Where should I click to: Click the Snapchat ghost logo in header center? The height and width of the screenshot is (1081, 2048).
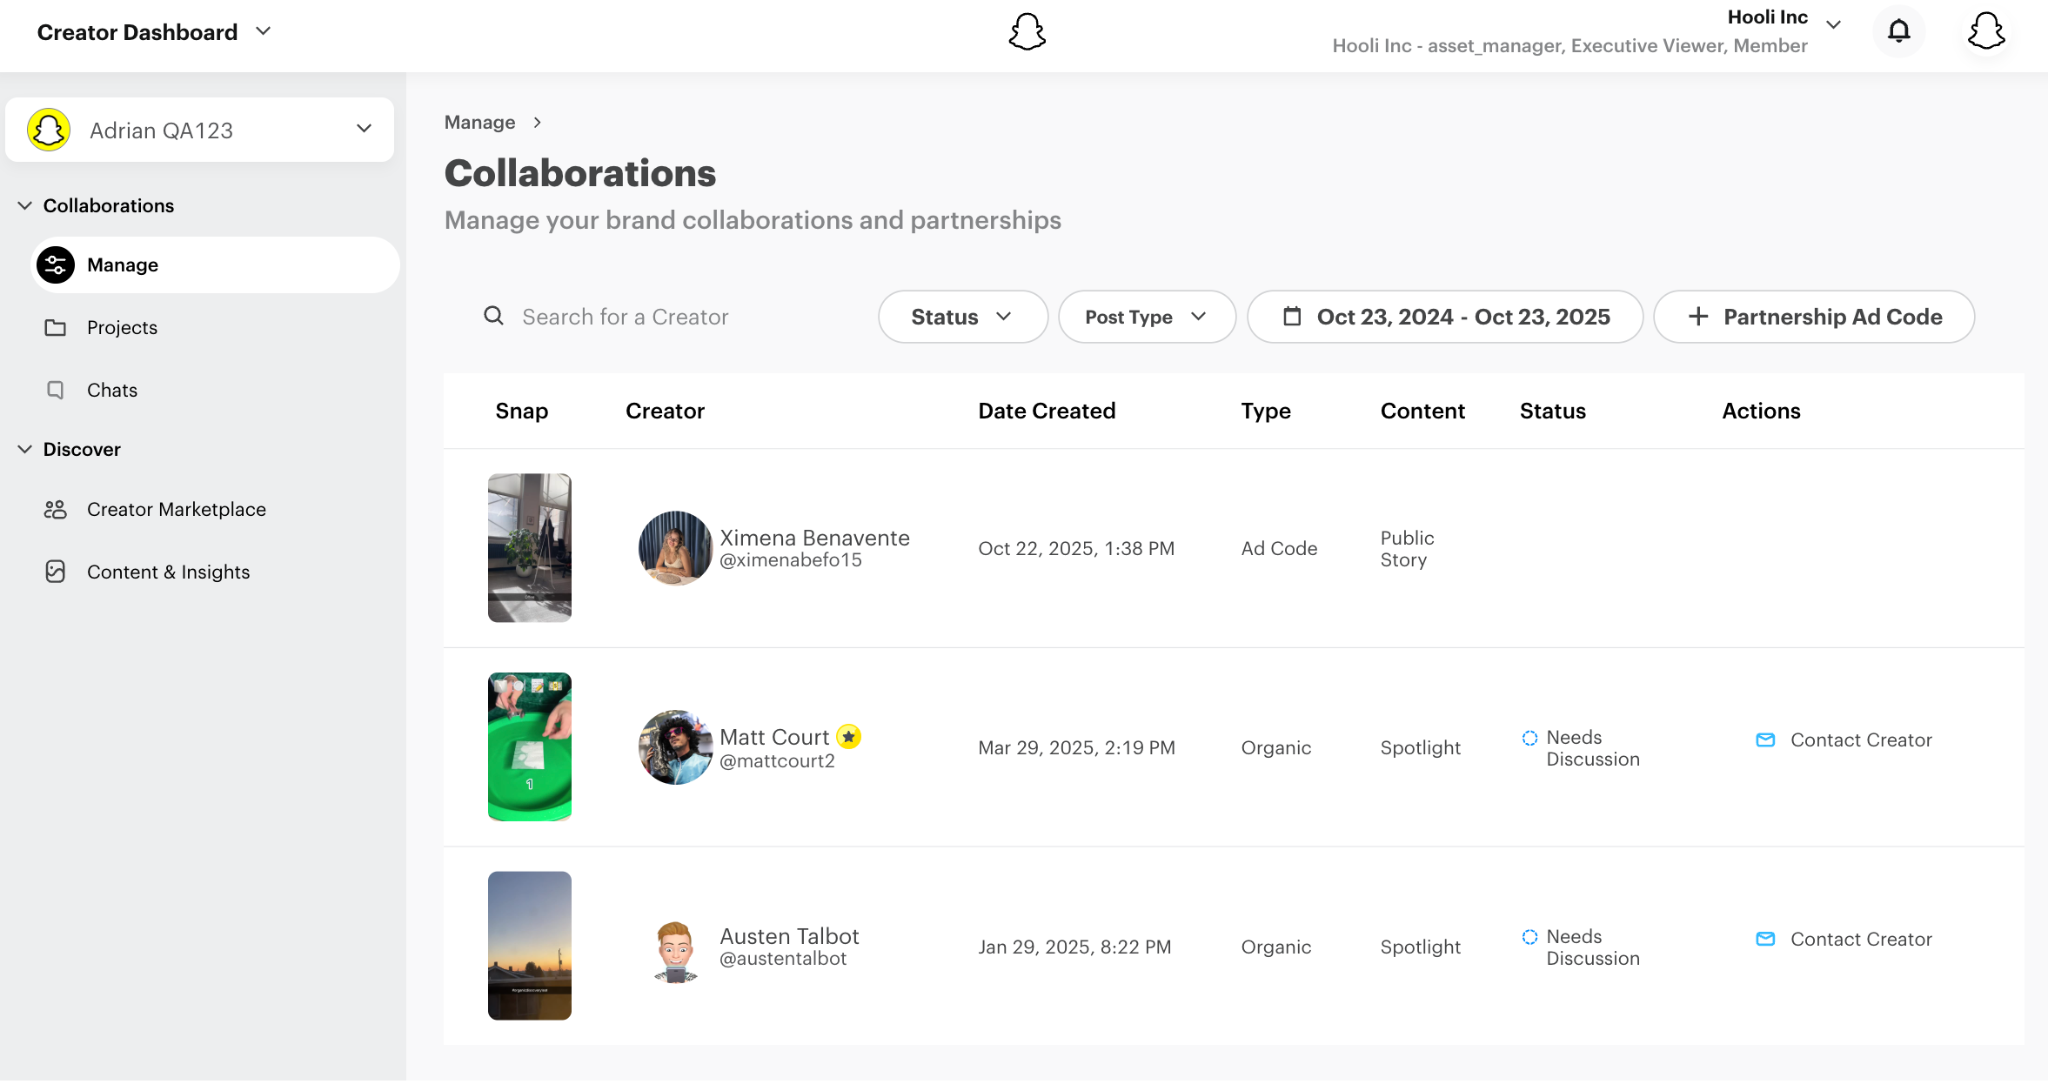click(1027, 32)
